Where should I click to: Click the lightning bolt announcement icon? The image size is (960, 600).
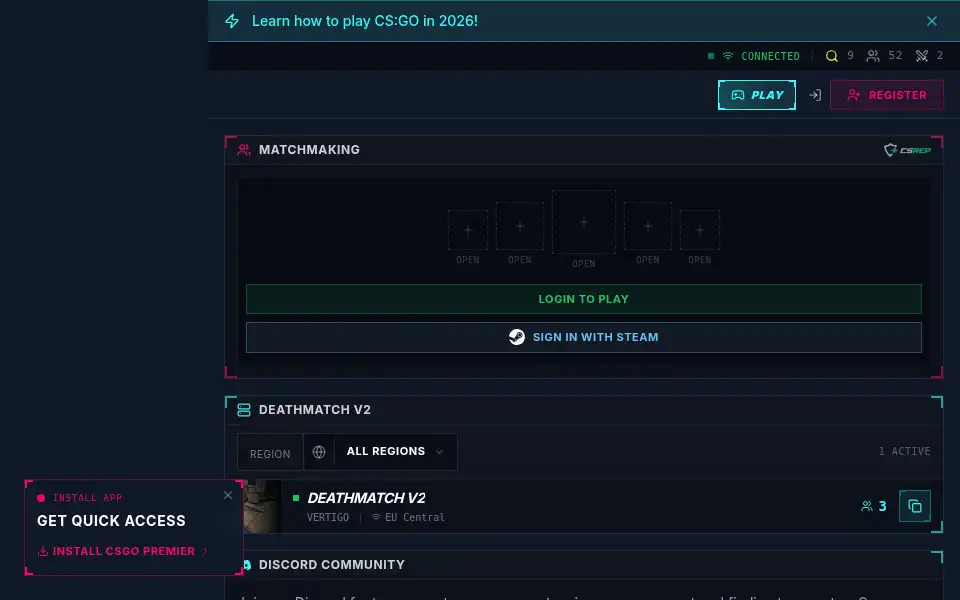pyautogui.click(x=231, y=21)
